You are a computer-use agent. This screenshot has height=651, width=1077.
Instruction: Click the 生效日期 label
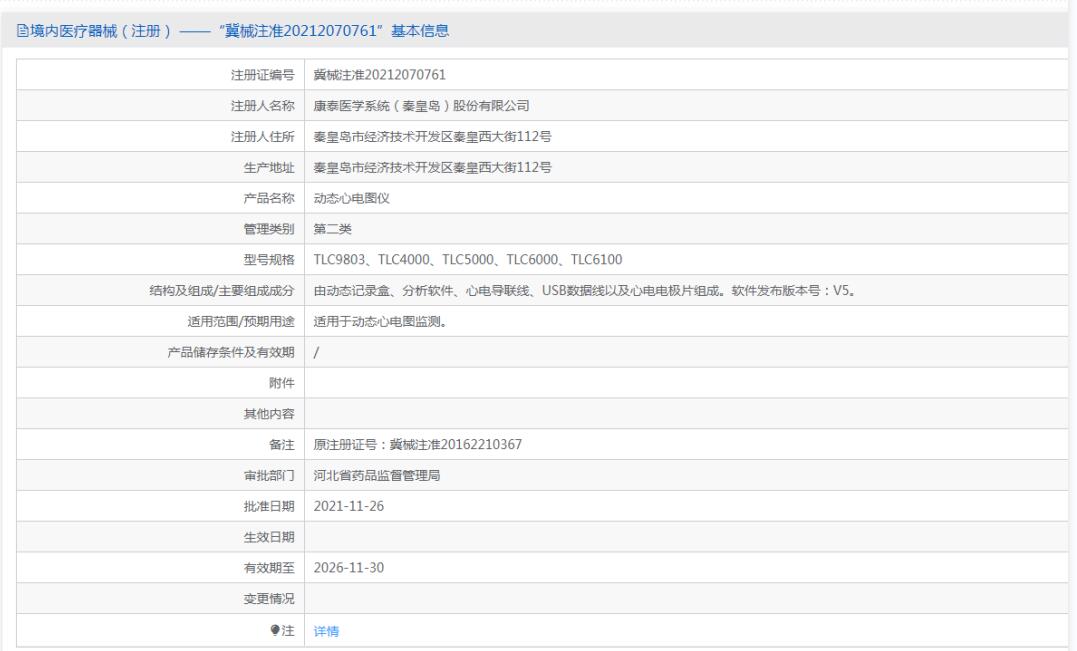pyautogui.click(x=269, y=537)
